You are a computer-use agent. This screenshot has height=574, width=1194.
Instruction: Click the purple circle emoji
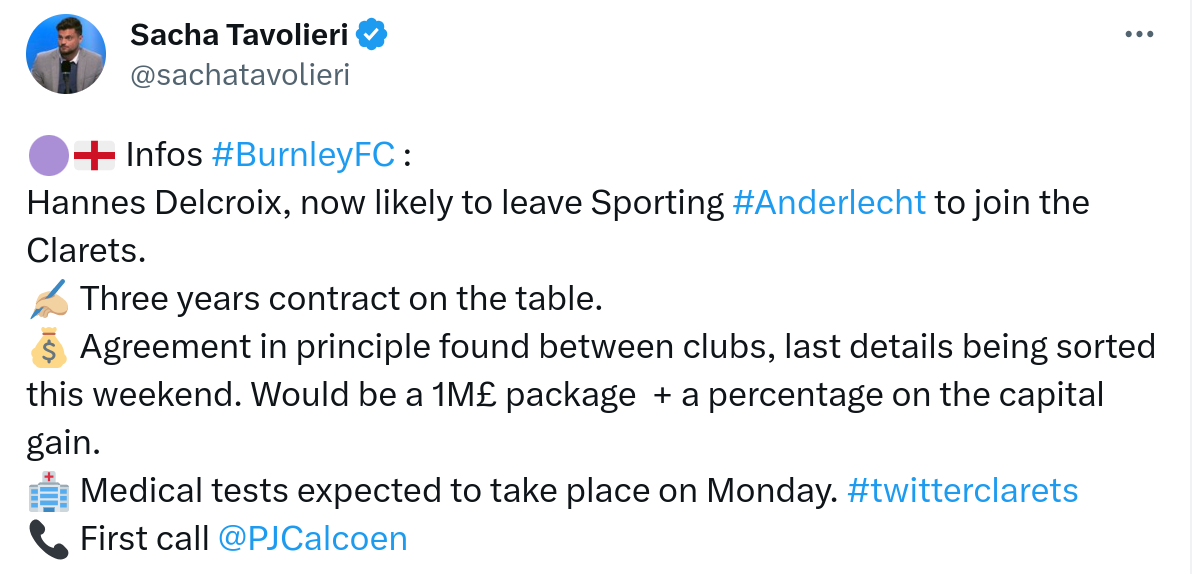(x=47, y=155)
